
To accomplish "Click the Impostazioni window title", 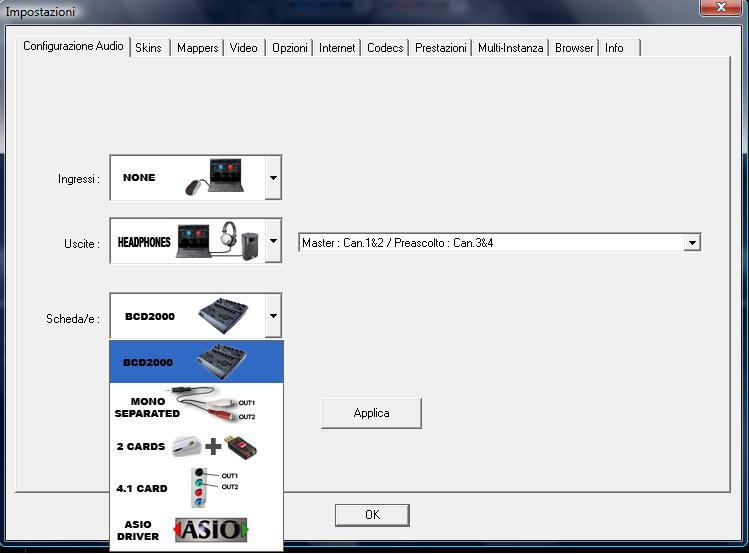I will pyautogui.click(x=40, y=11).
